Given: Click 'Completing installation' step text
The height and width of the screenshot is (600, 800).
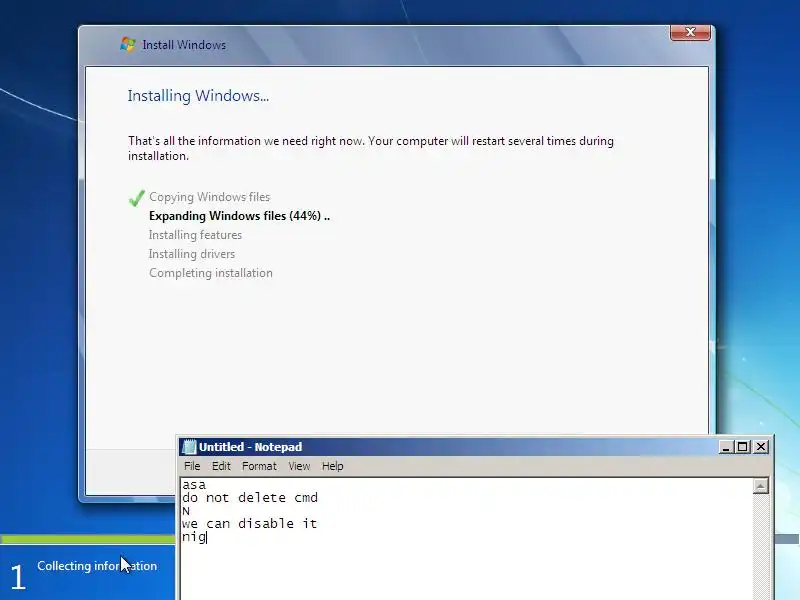Looking at the screenshot, I should 211,273.
